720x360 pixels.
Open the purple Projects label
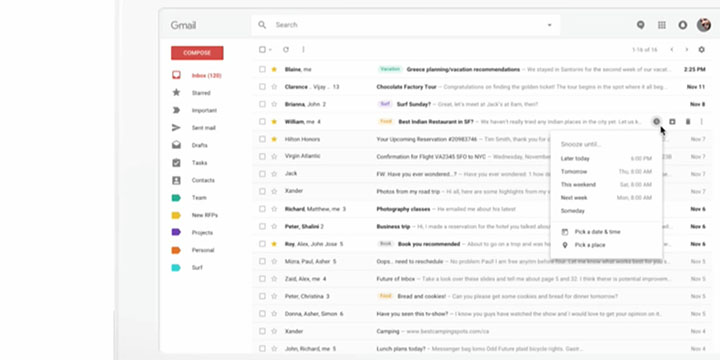coord(202,232)
